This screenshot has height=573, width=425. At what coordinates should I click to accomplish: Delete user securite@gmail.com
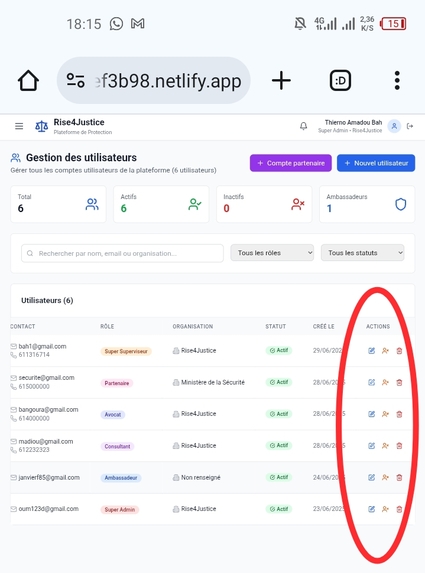pos(399,382)
